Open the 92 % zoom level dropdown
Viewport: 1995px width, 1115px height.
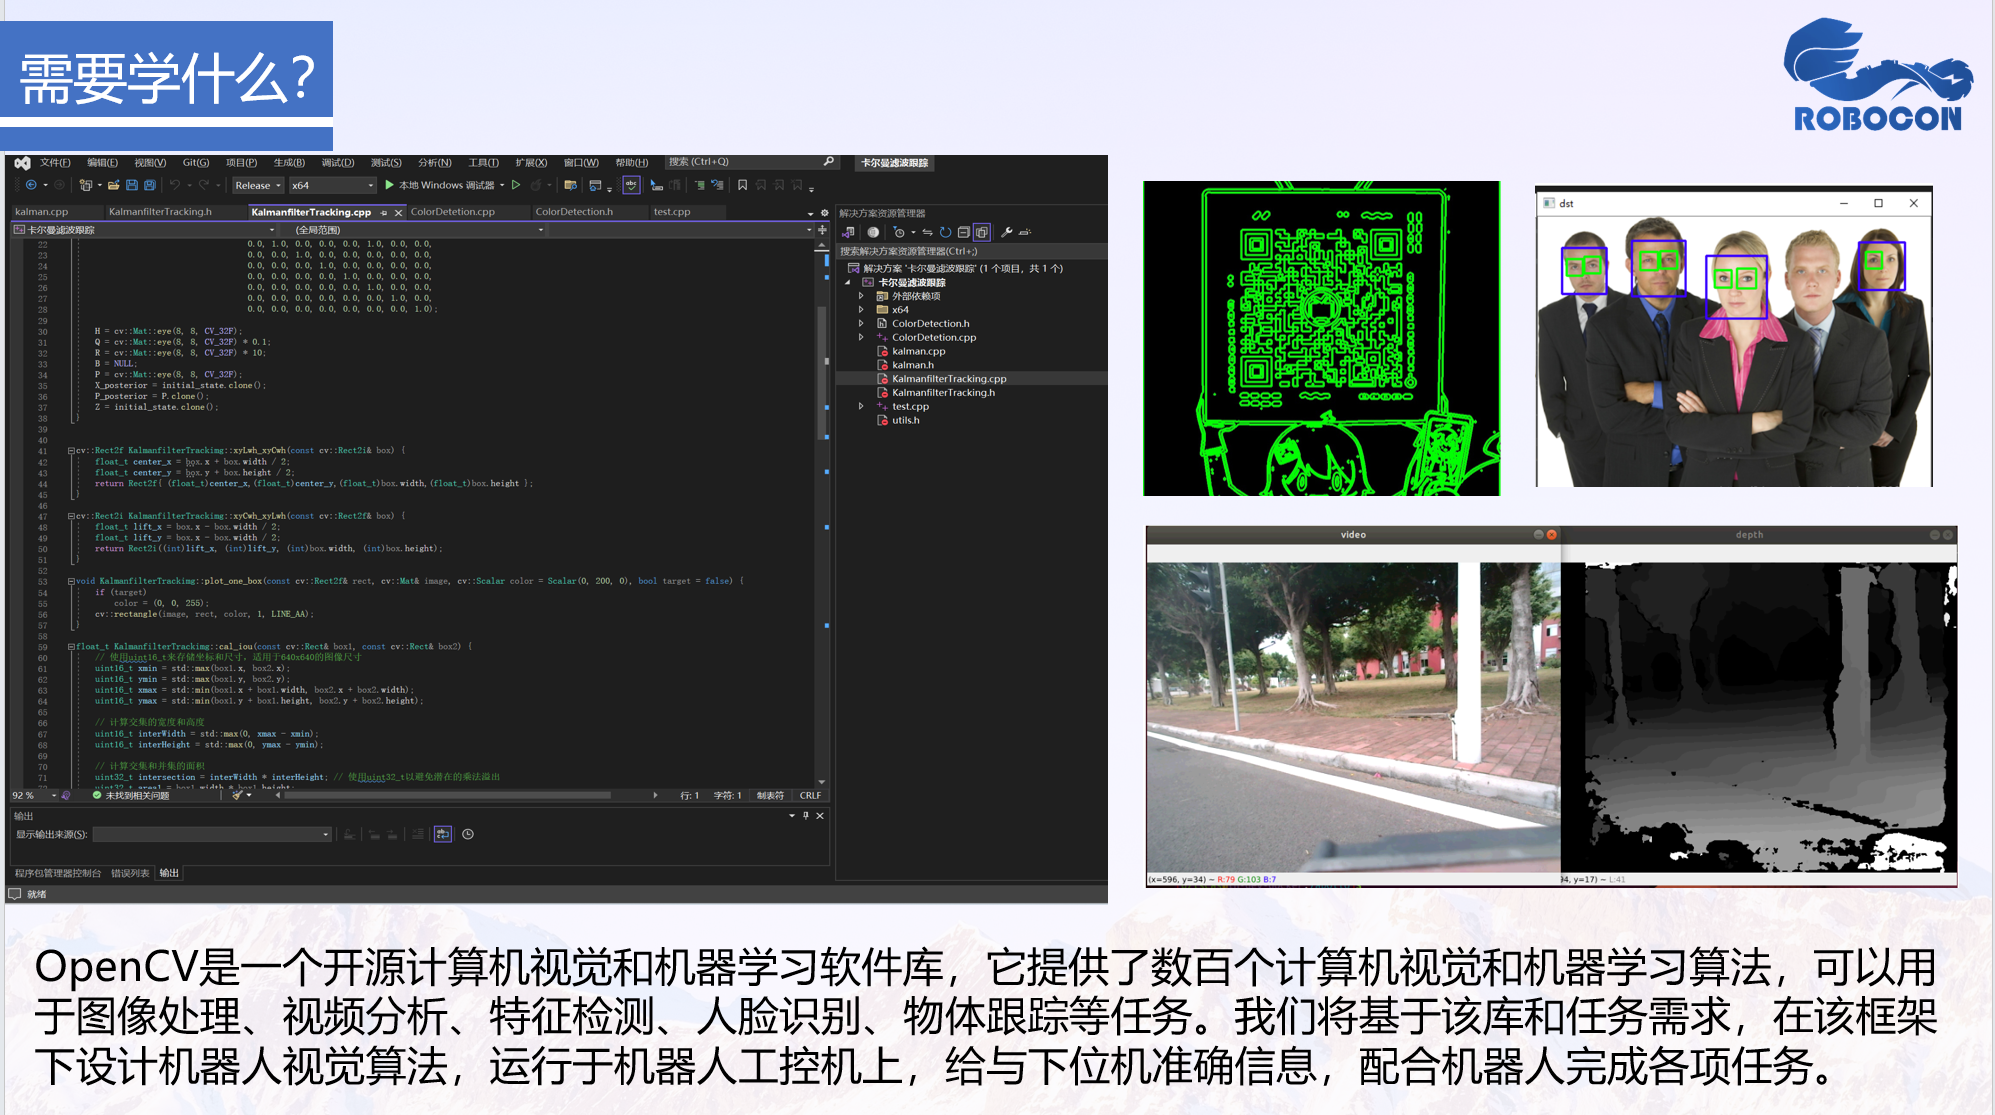[x=34, y=796]
